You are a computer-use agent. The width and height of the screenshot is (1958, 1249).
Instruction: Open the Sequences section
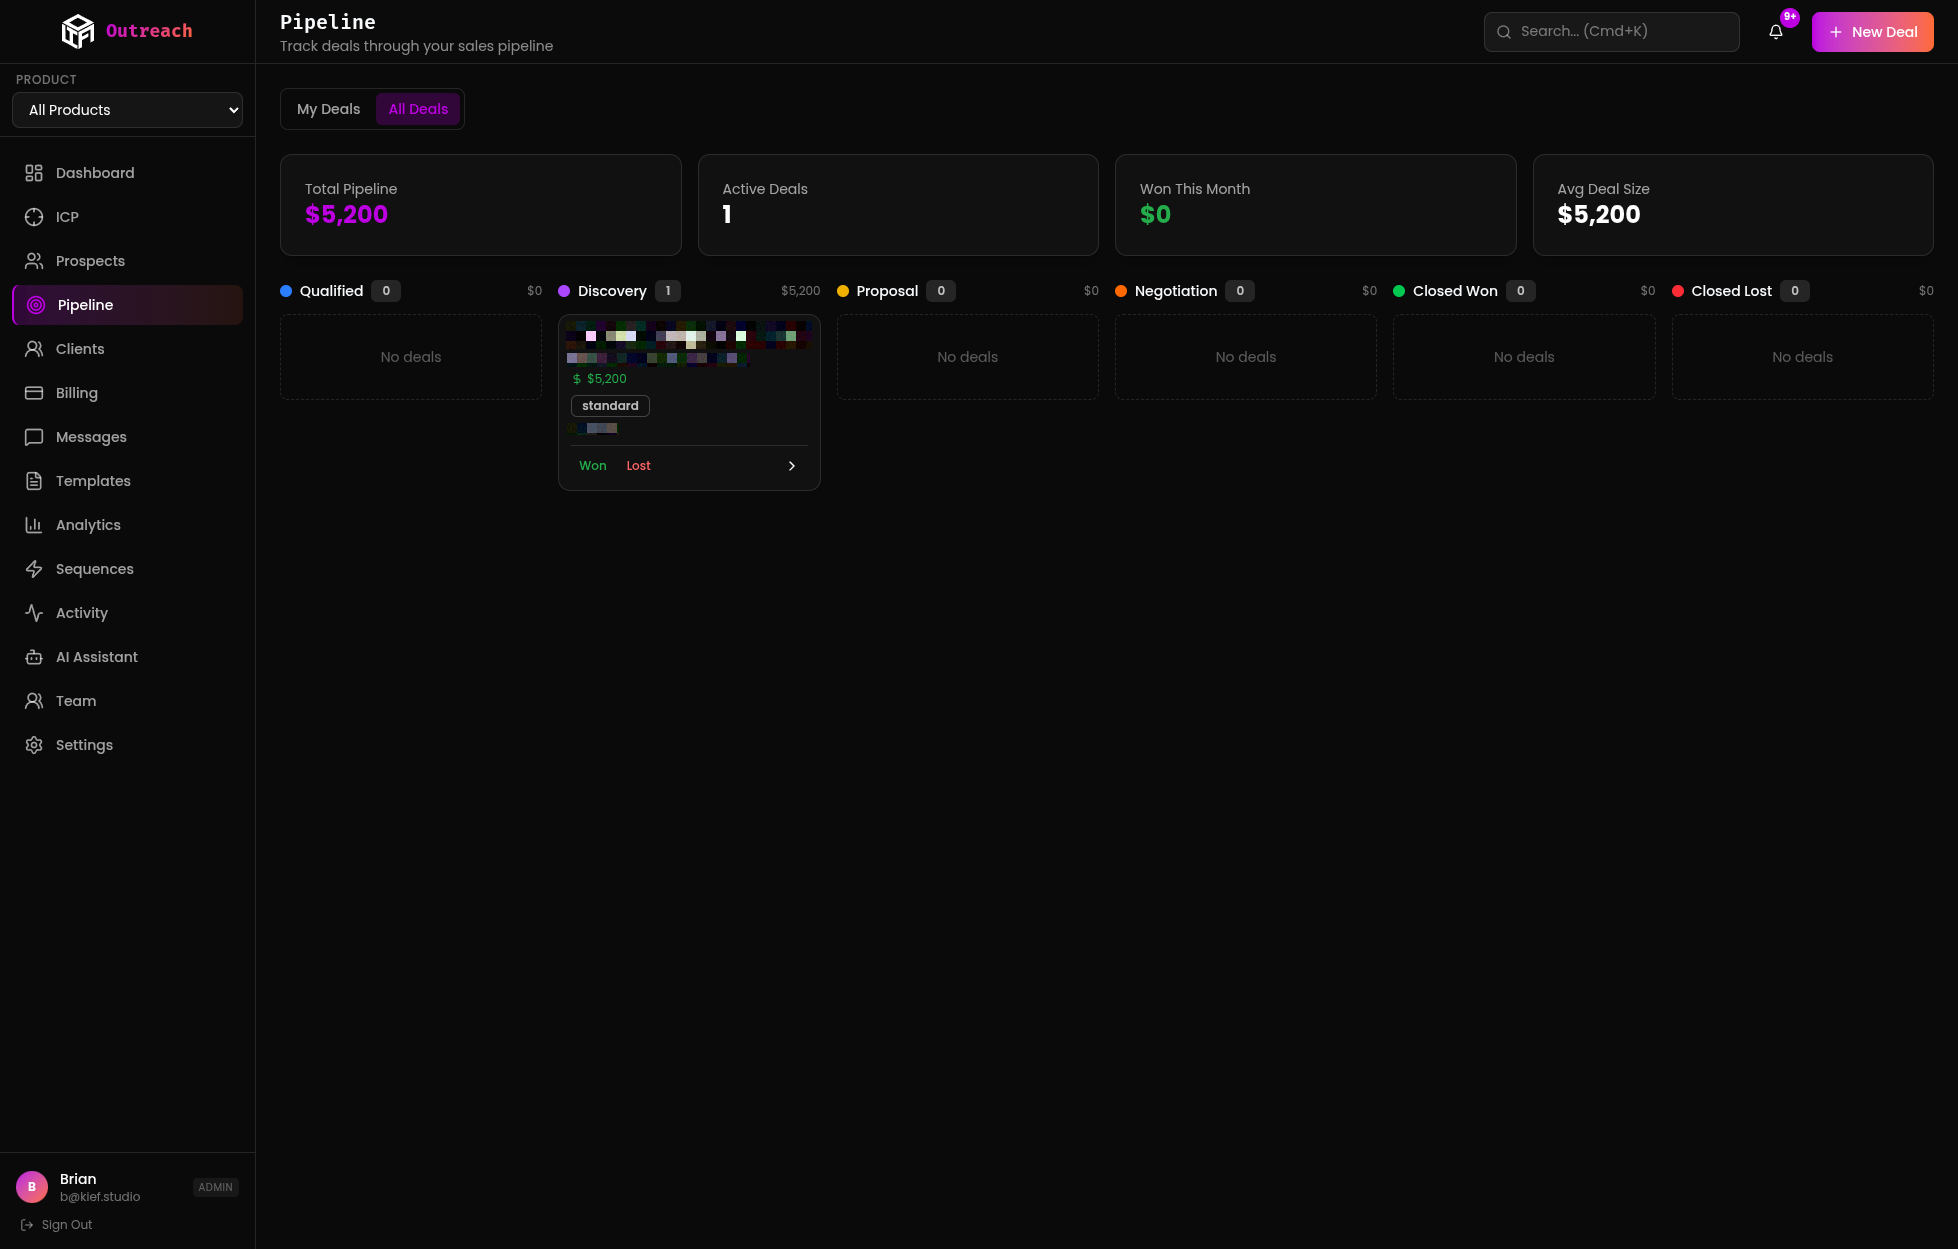coord(94,568)
